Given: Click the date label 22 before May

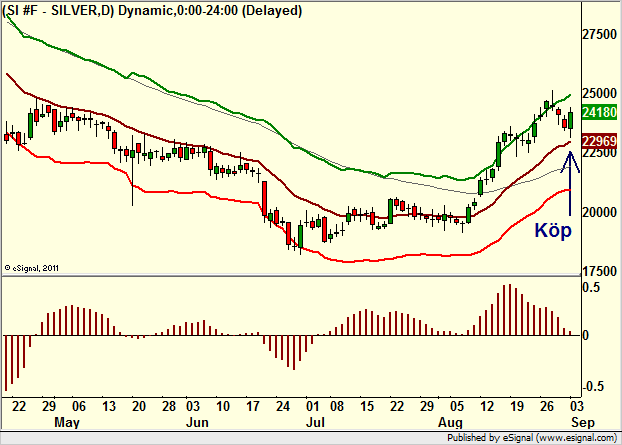Looking at the screenshot, I should [19, 406].
